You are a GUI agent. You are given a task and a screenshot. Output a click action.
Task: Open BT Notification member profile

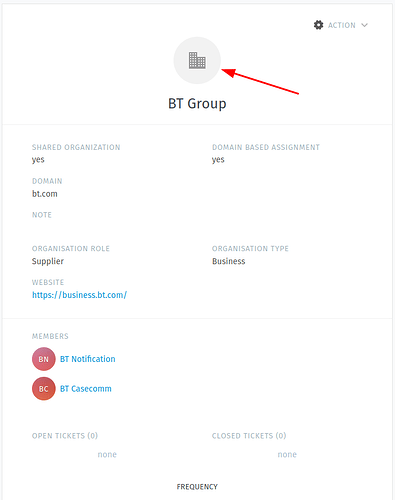tap(88, 359)
